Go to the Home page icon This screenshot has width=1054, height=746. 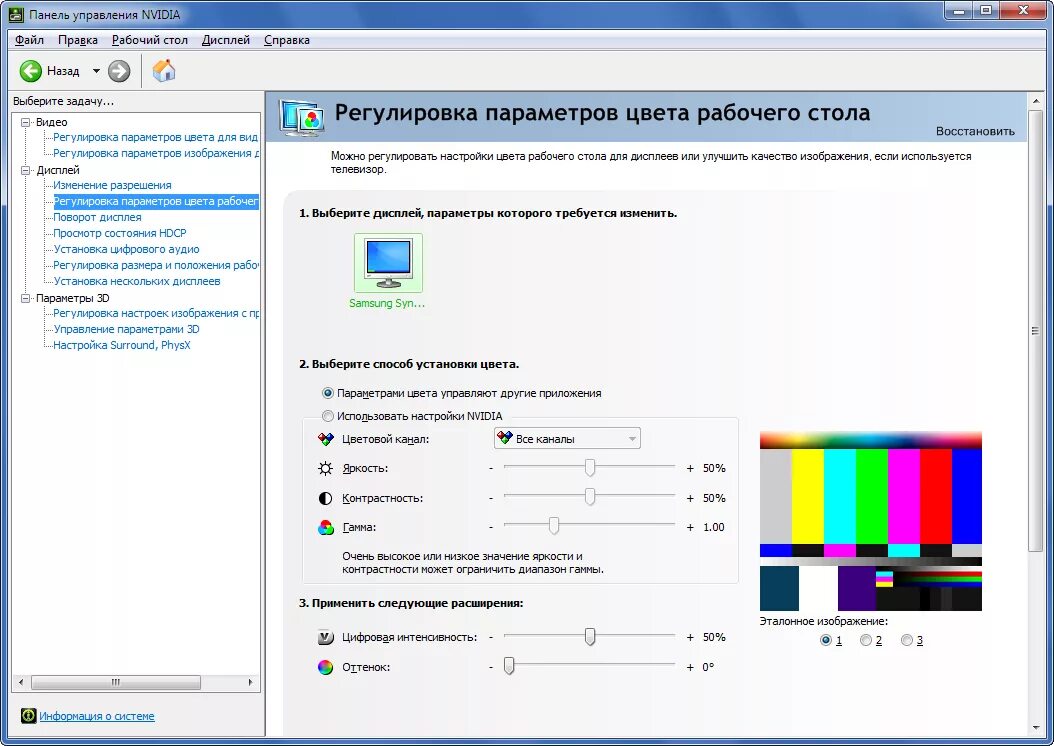click(x=163, y=71)
